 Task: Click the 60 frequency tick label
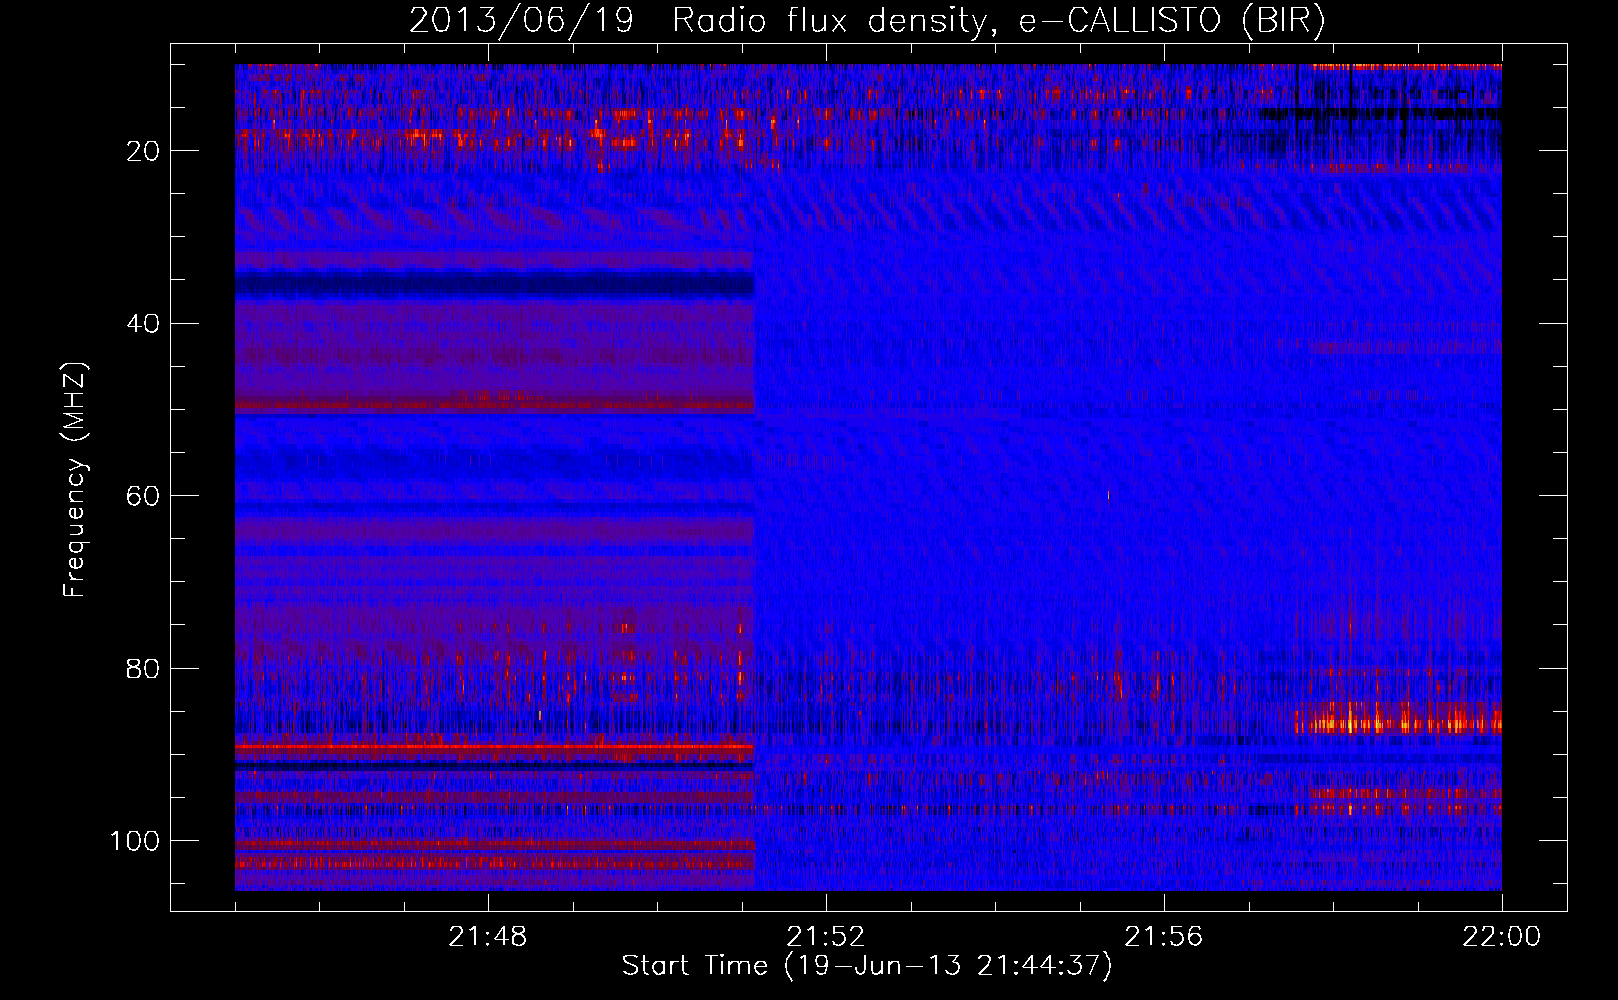coord(144,496)
